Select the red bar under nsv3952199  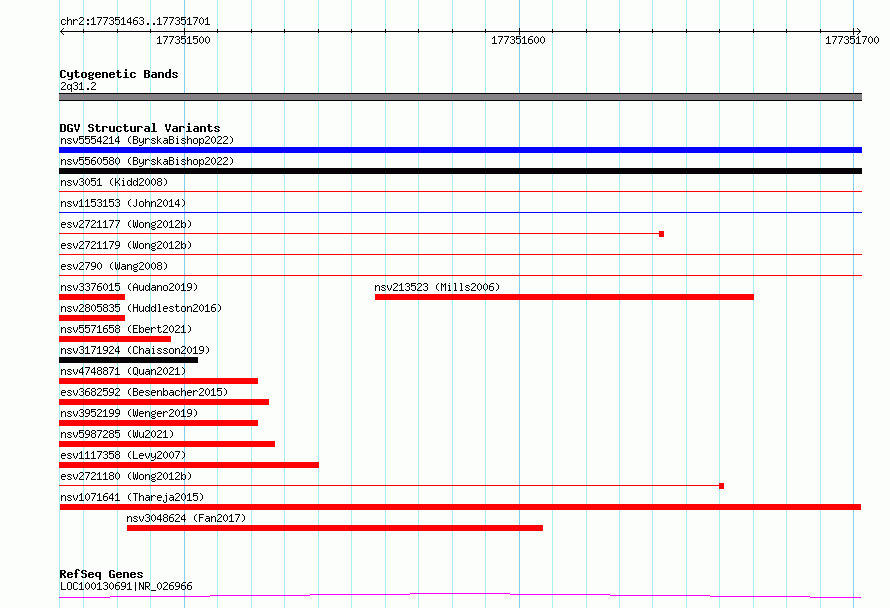point(158,423)
